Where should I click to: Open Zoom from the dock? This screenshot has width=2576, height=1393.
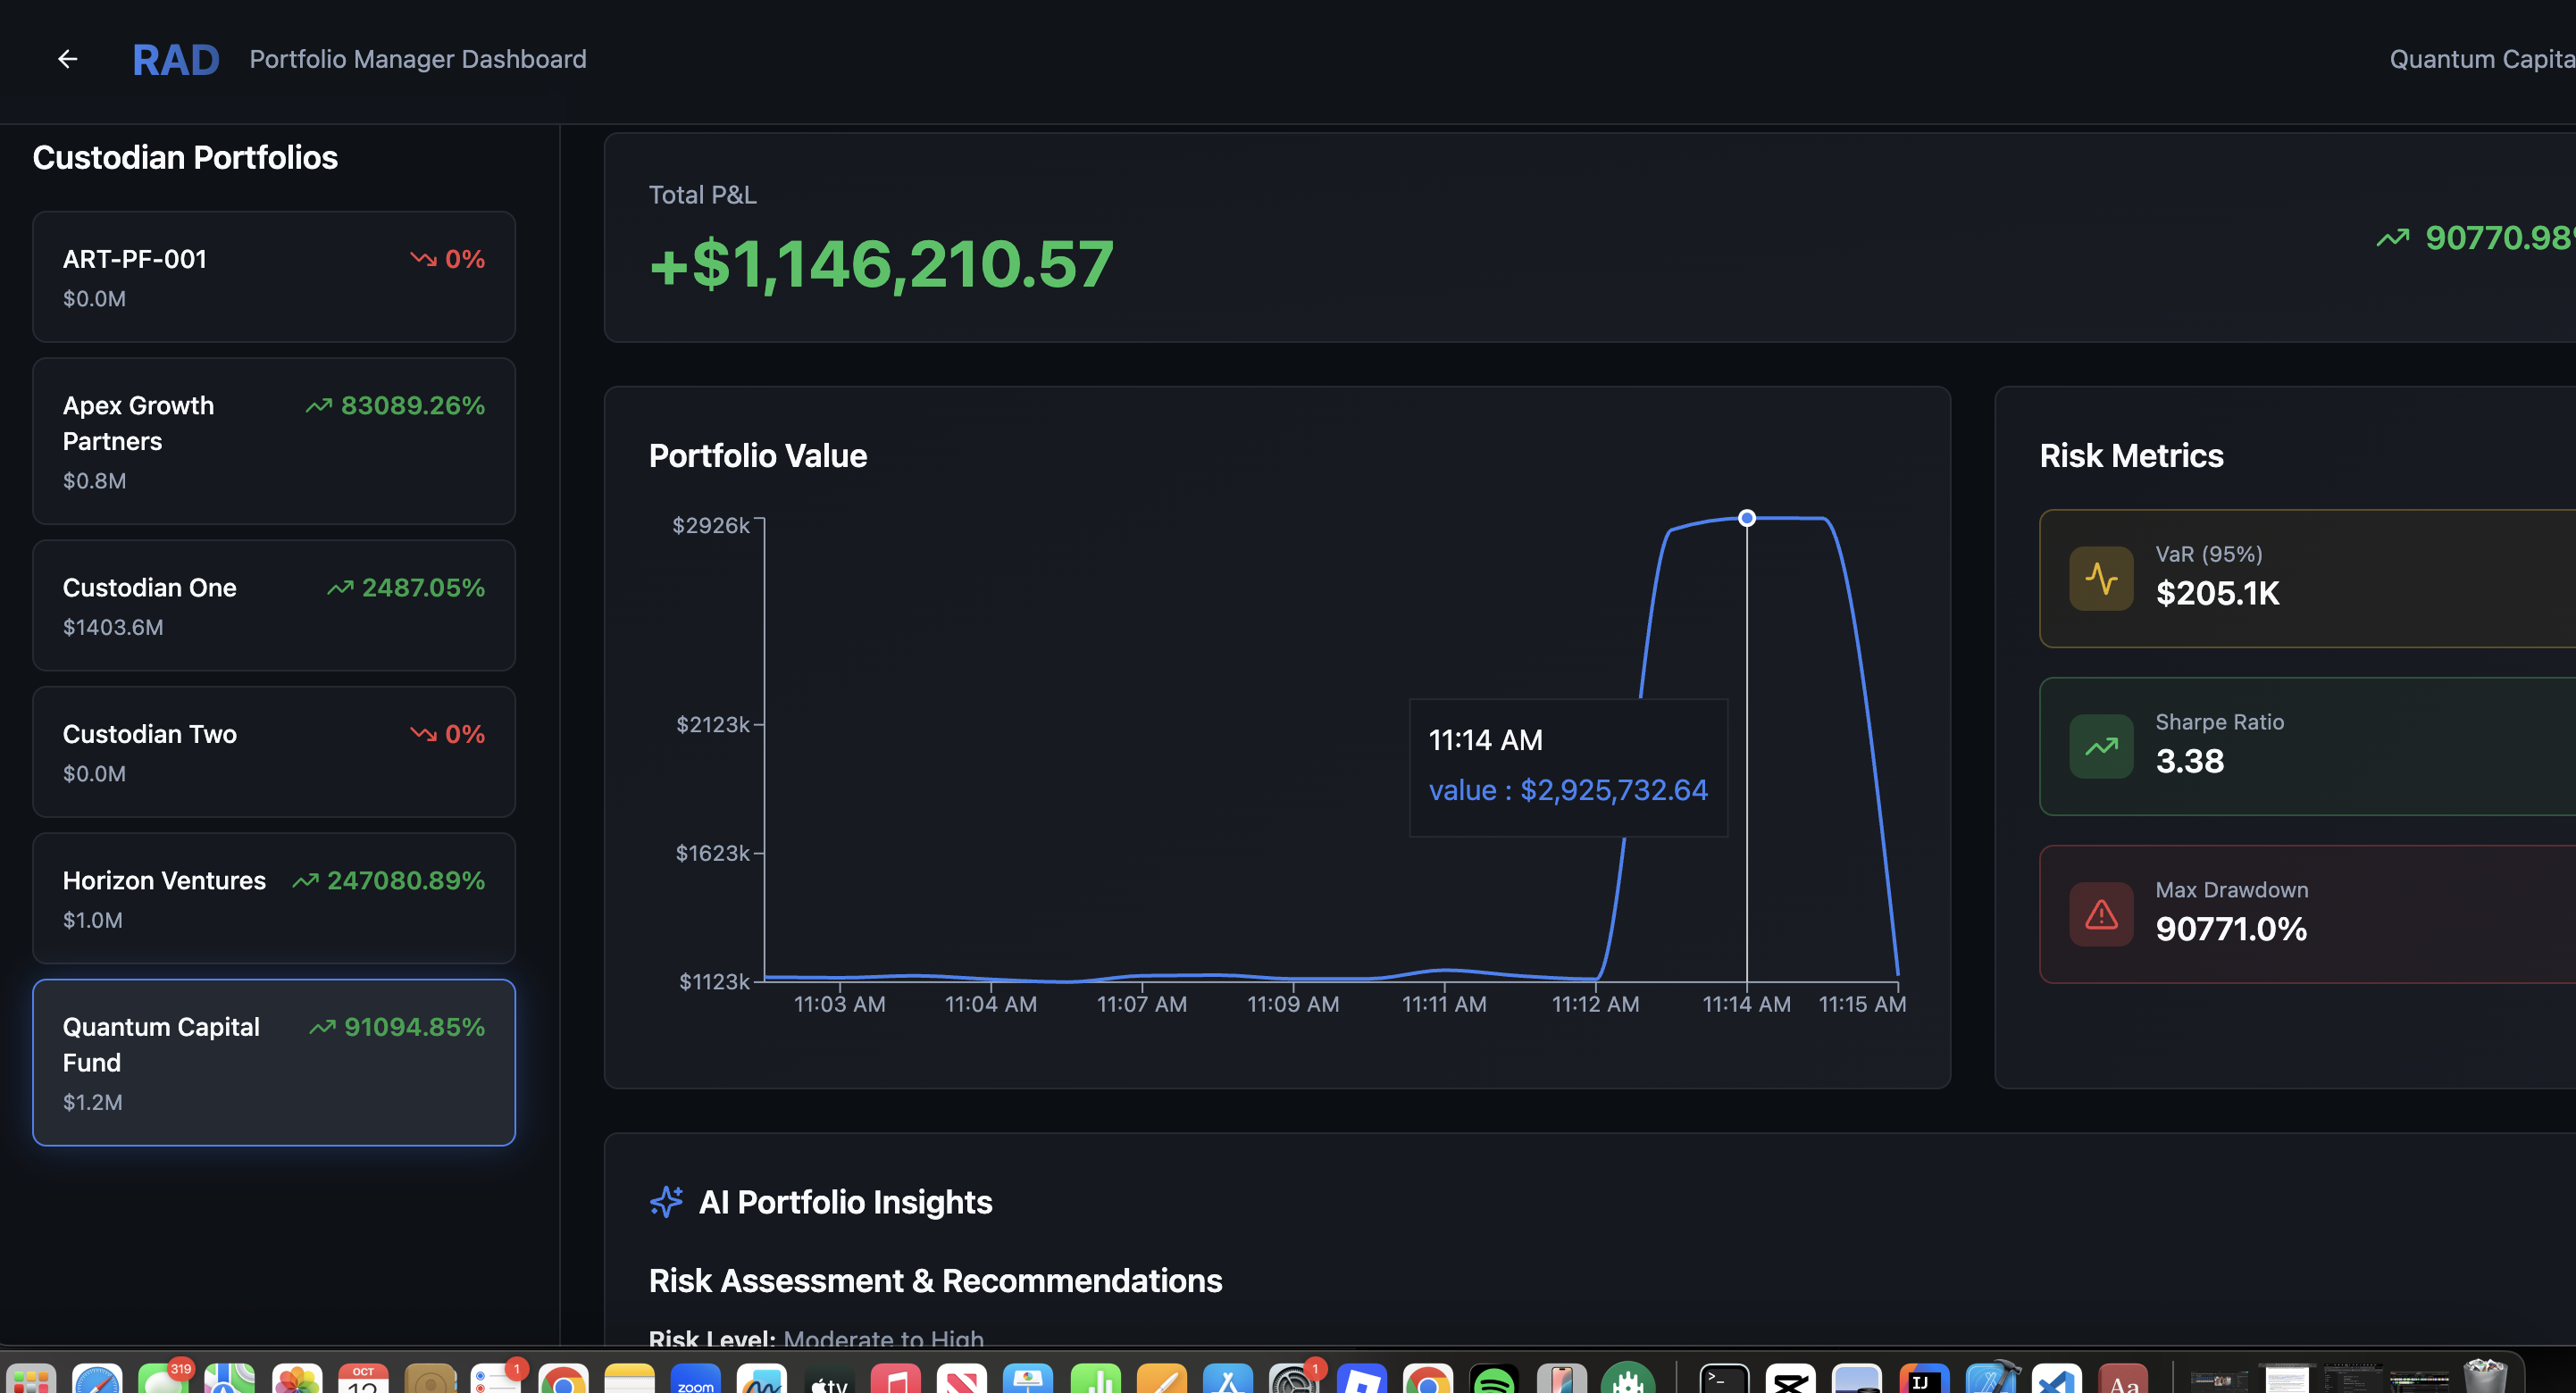coord(695,1381)
